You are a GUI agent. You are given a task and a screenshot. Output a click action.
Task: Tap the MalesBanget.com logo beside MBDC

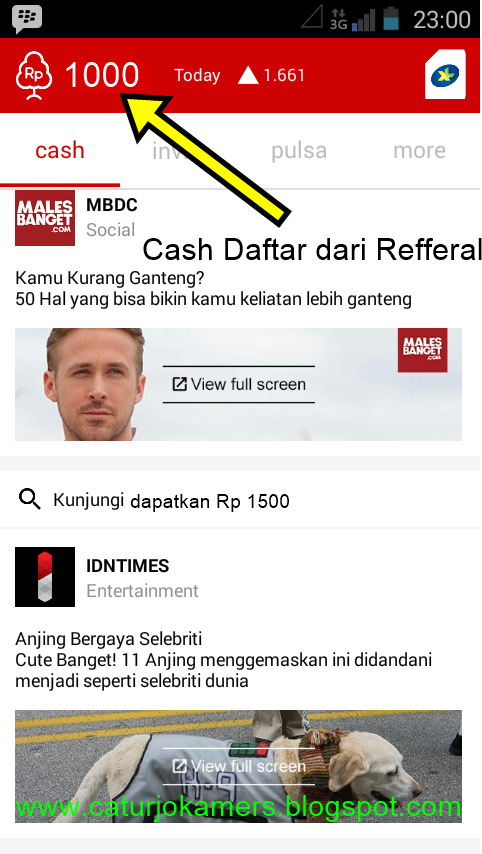click(45, 218)
